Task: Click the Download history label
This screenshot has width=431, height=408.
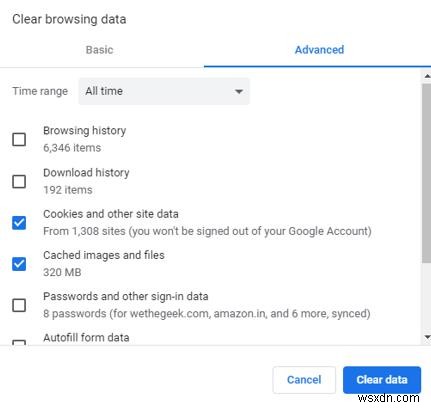Action: pyautogui.click(x=86, y=173)
